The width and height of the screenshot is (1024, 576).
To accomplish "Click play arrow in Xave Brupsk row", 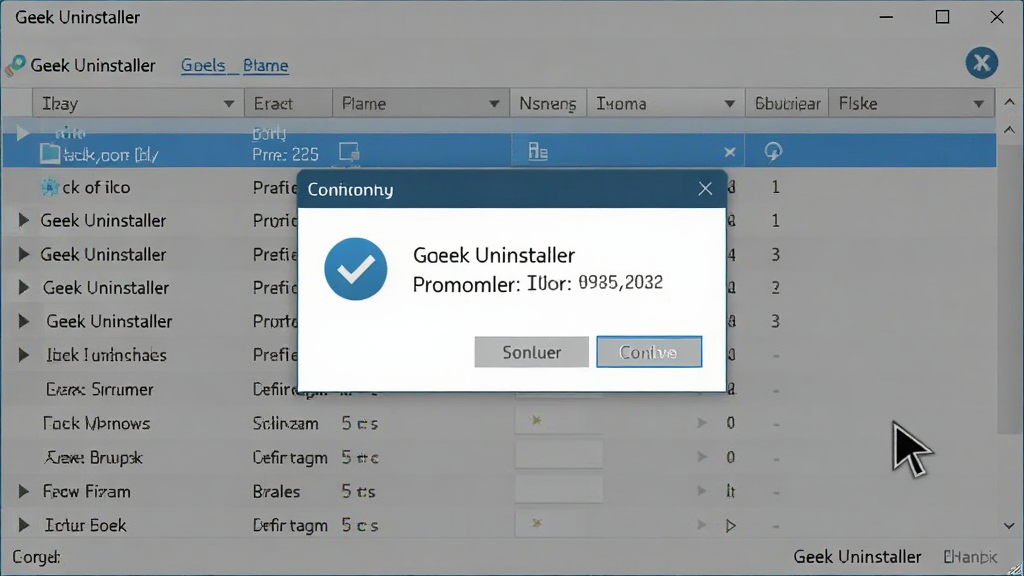I will pyautogui.click(x=702, y=456).
